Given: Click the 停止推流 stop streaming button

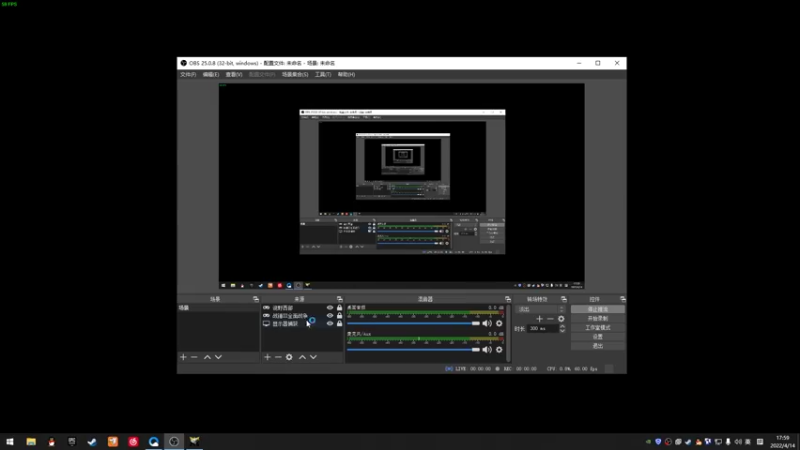Looking at the screenshot, I should [x=597, y=309].
